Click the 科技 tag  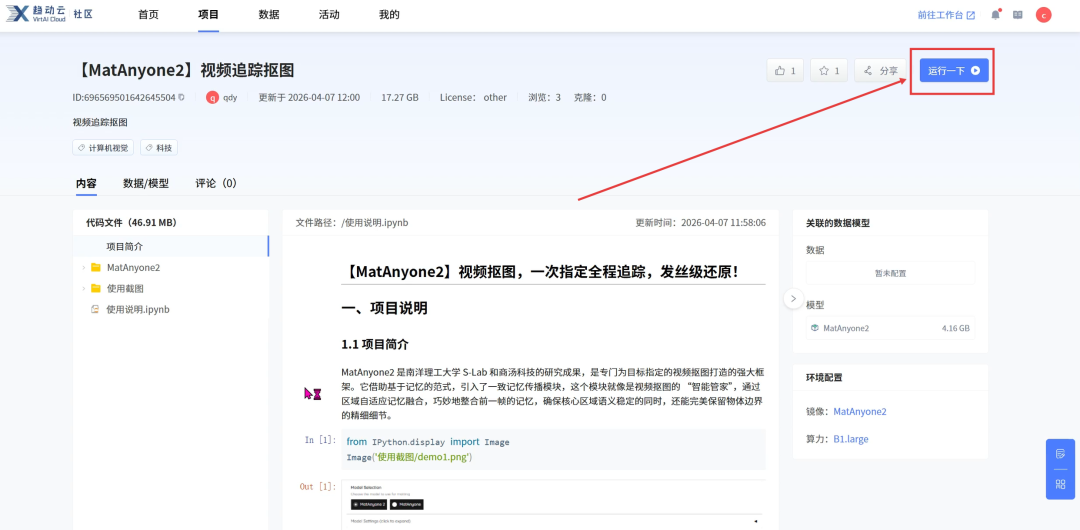click(x=159, y=147)
